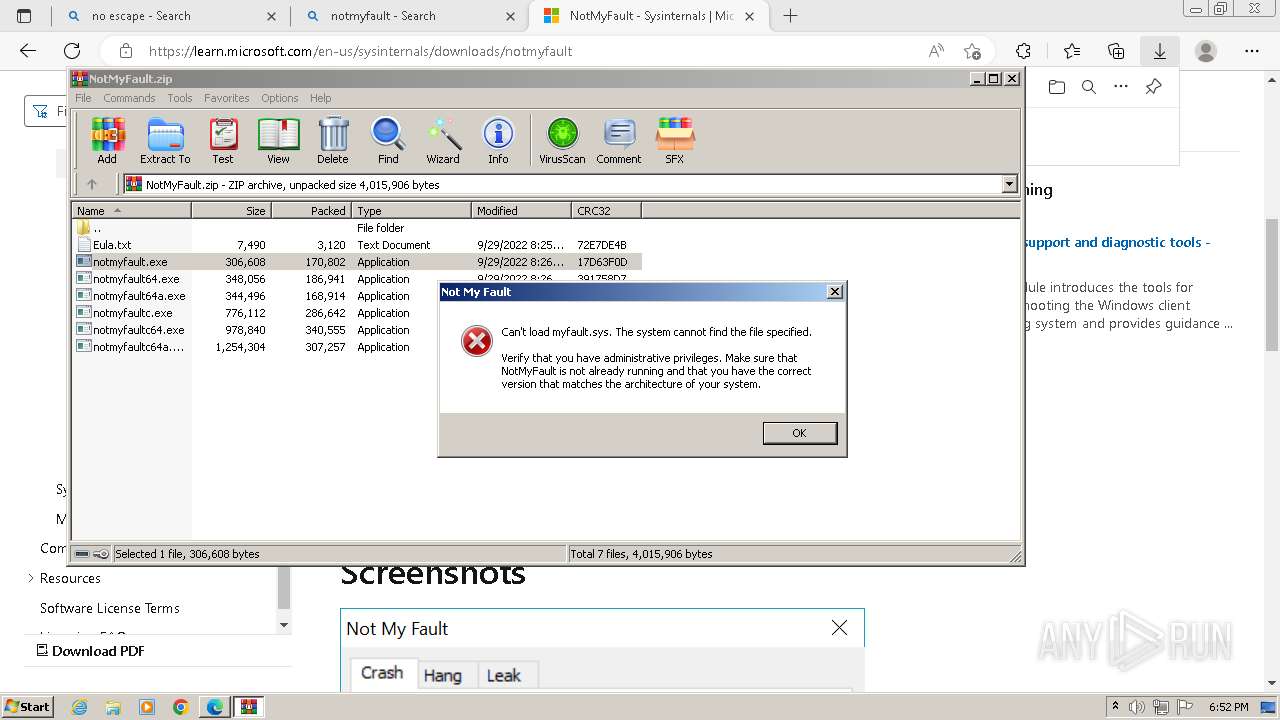Screen dimensions: 1280x720
Task: Click the Comment toolbar icon
Action: point(619,140)
